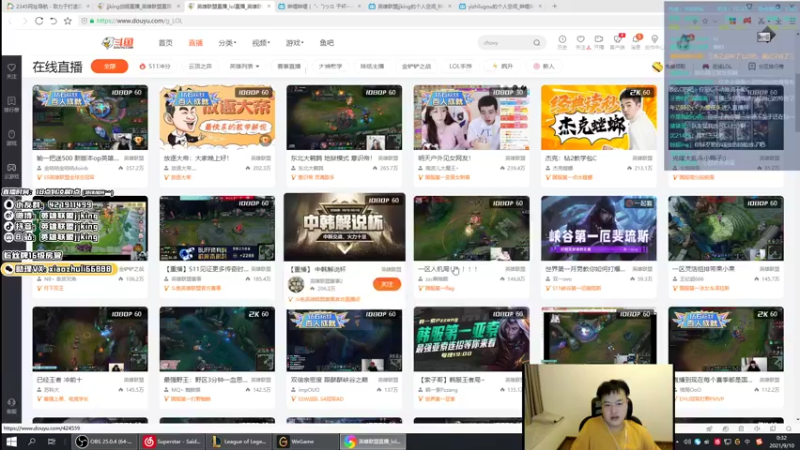Click the browser undo arrow icon
The width and height of the screenshot is (800, 450).
tap(54, 21)
